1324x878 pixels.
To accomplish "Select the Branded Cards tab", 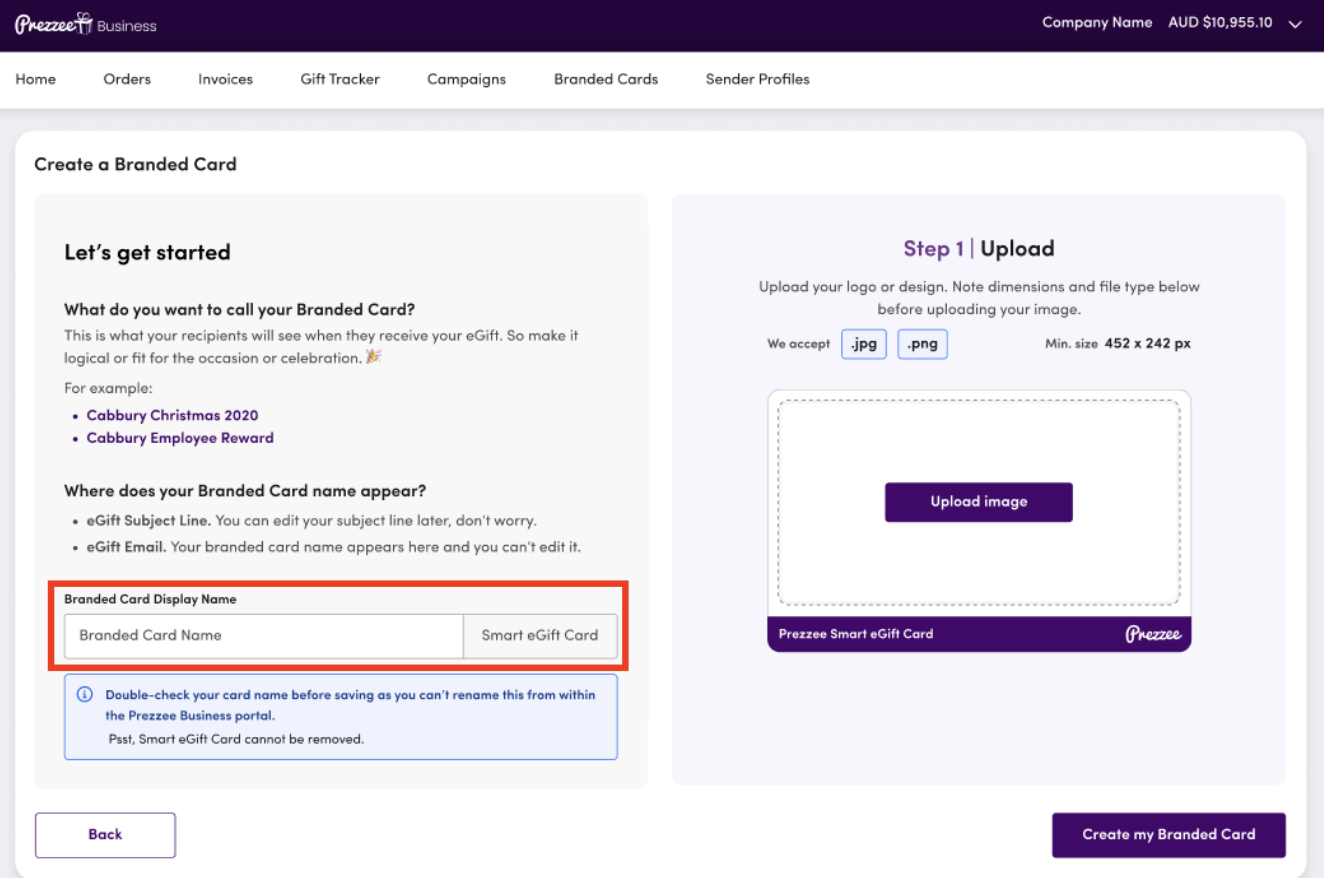I will coord(606,79).
